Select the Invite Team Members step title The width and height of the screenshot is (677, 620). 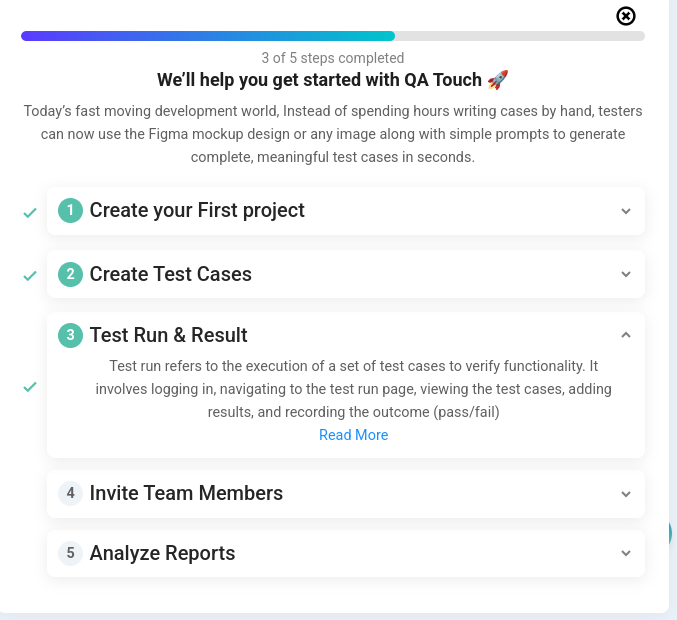coord(186,493)
